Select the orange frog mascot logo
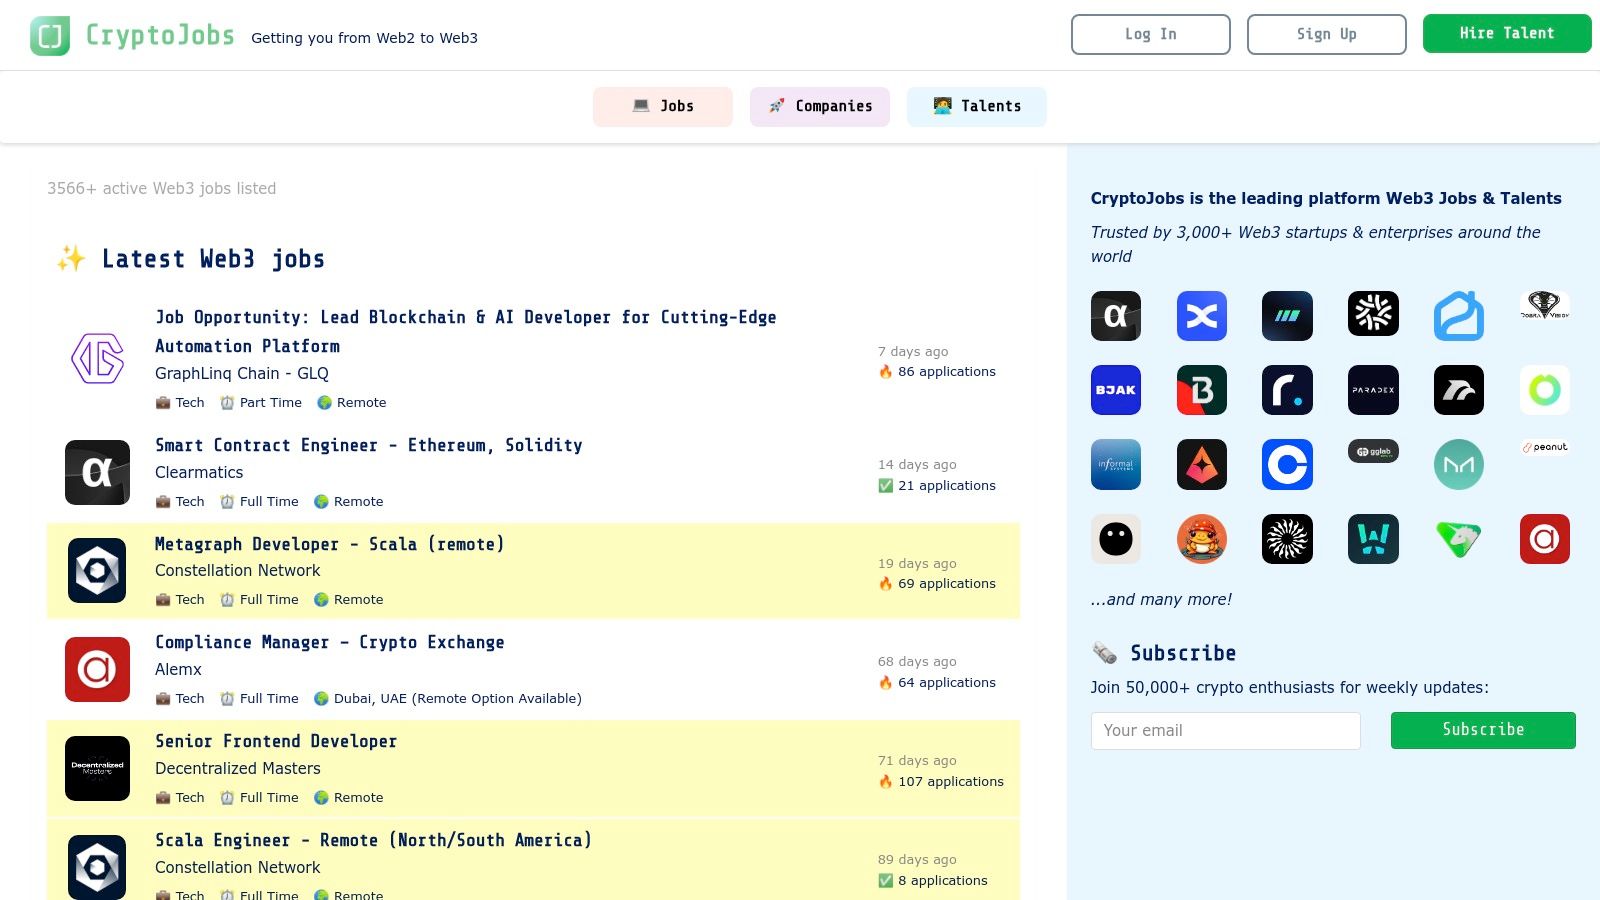Screen dimensions: 1600x900 (1202, 539)
